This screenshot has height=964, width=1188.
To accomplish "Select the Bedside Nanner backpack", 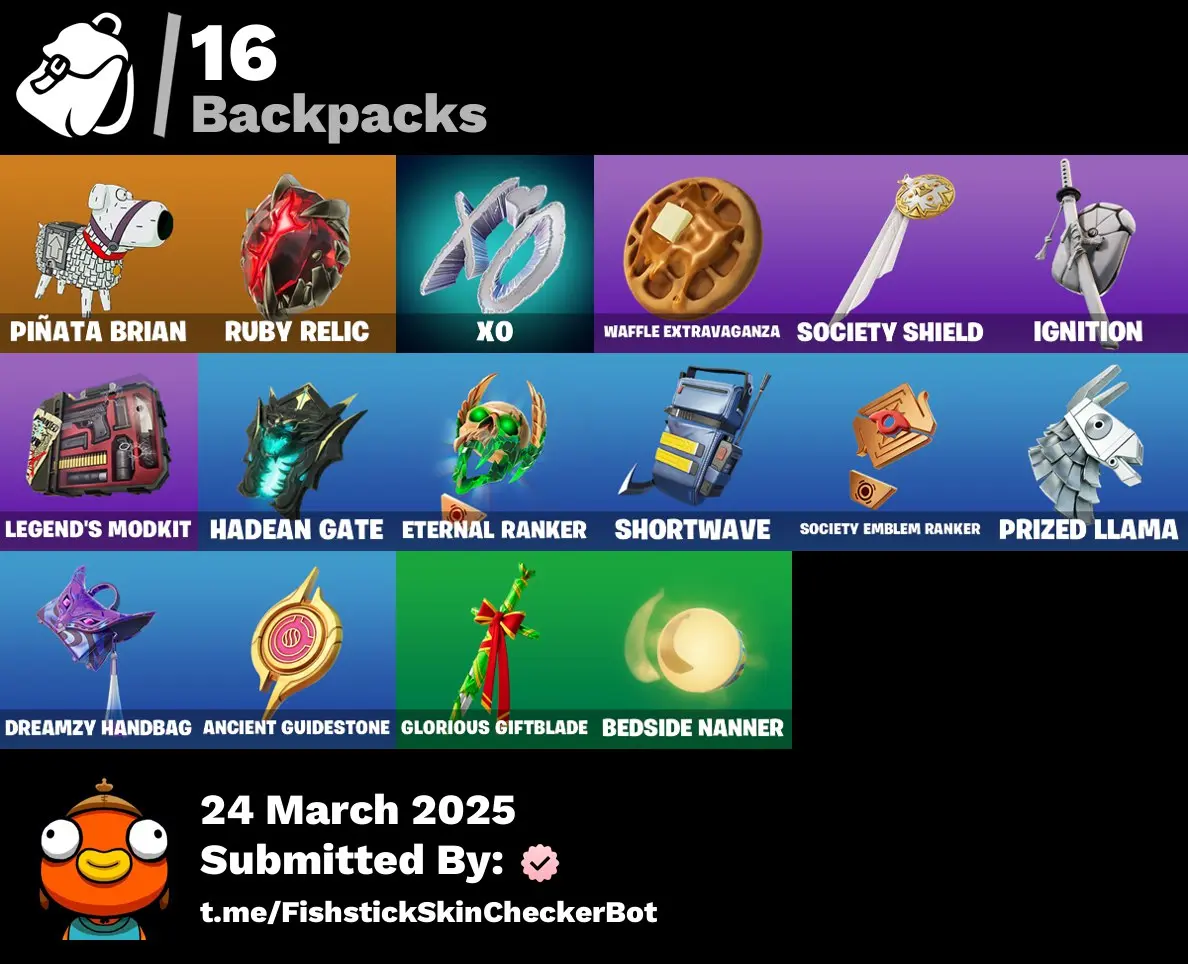I will (692, 649).
